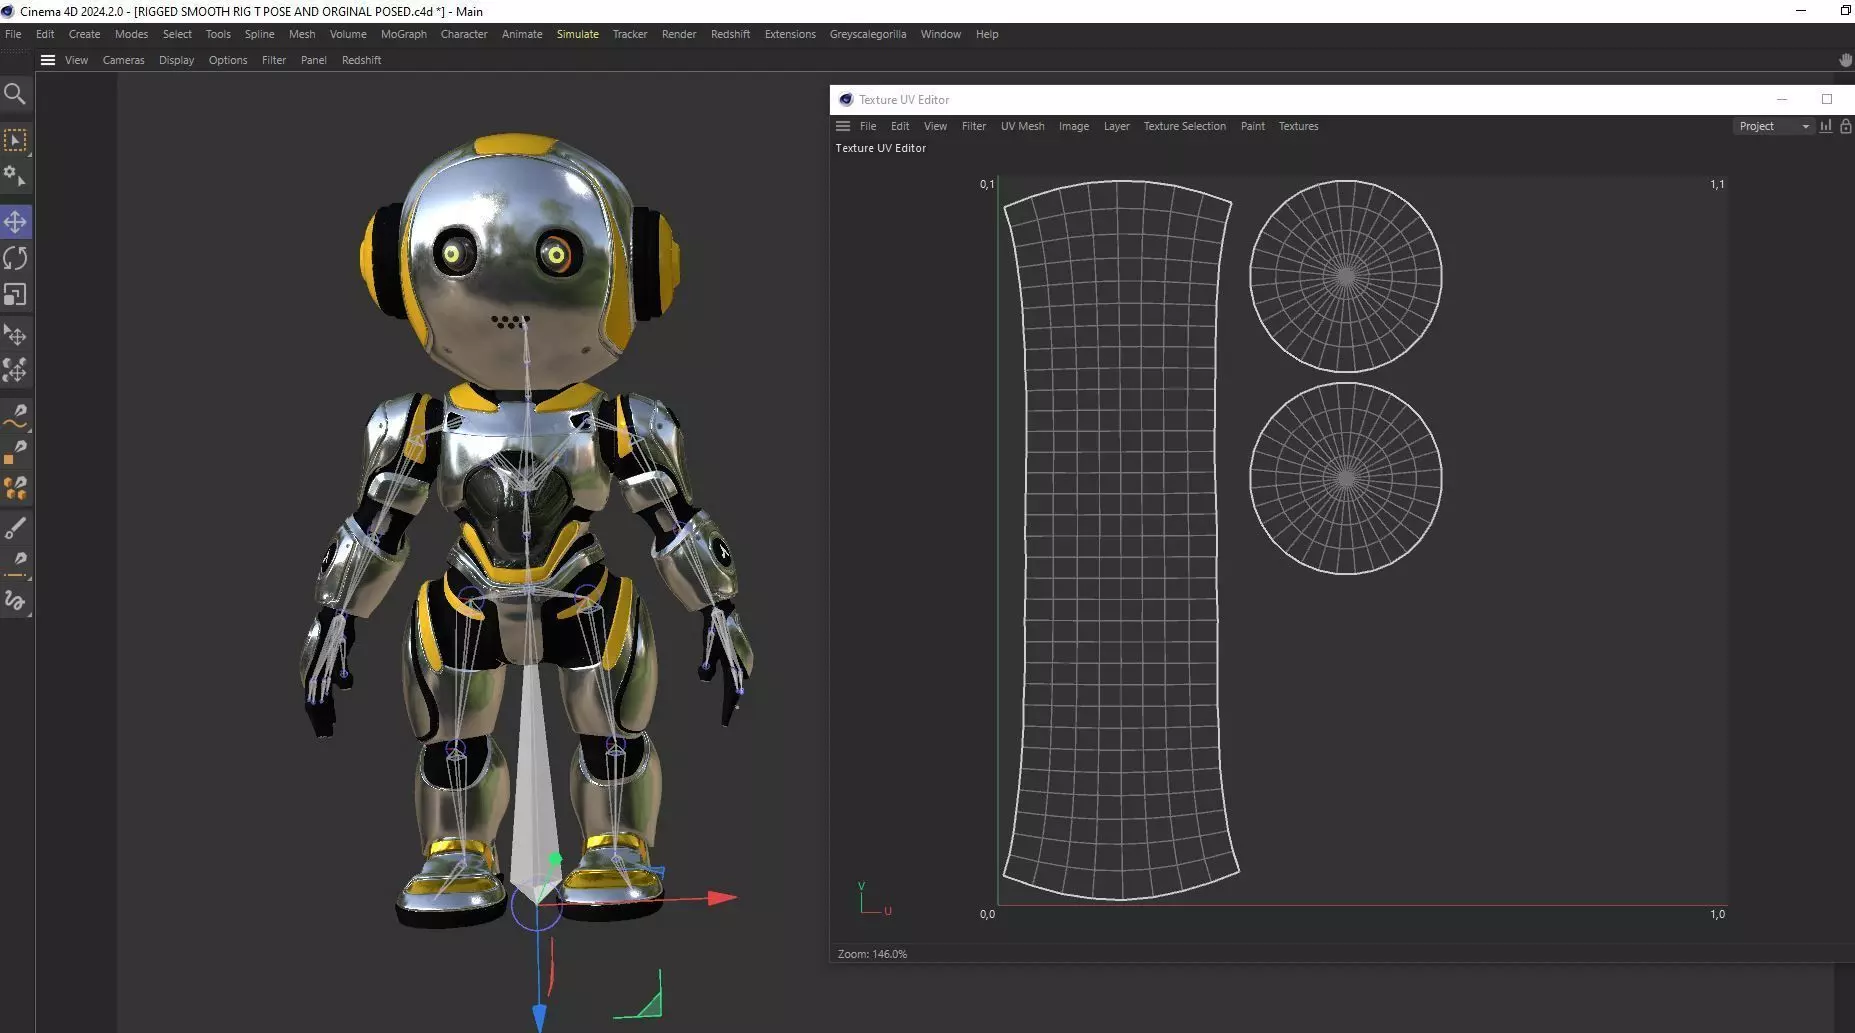Open the viewport Cameras menu
The height and width of the screenshot is (1033, 1855).
pyautogui.click(x=123, y=60)
